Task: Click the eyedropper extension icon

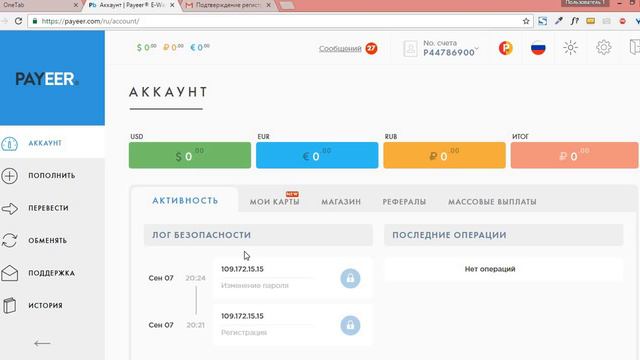Action: click(558, 21)
